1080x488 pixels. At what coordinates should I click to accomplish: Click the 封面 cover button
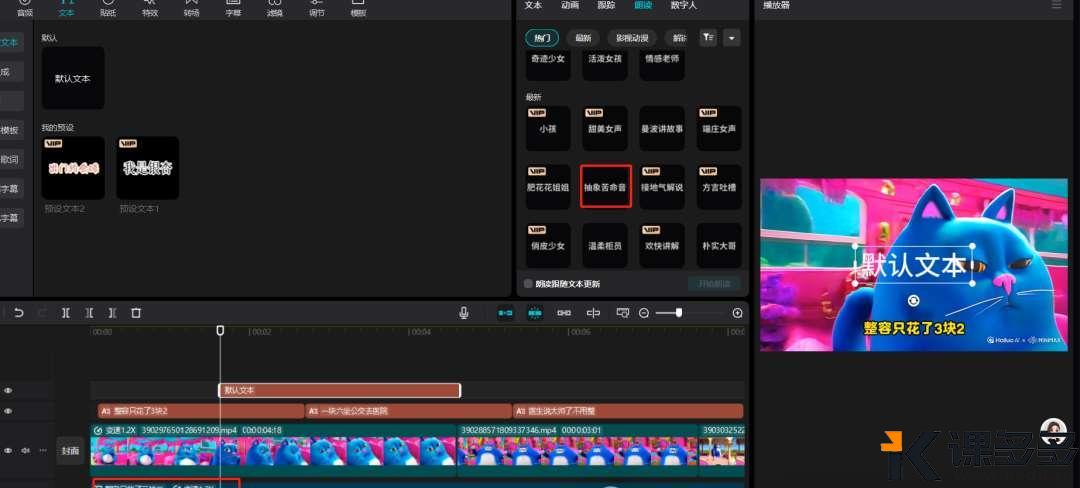point(70,451)
